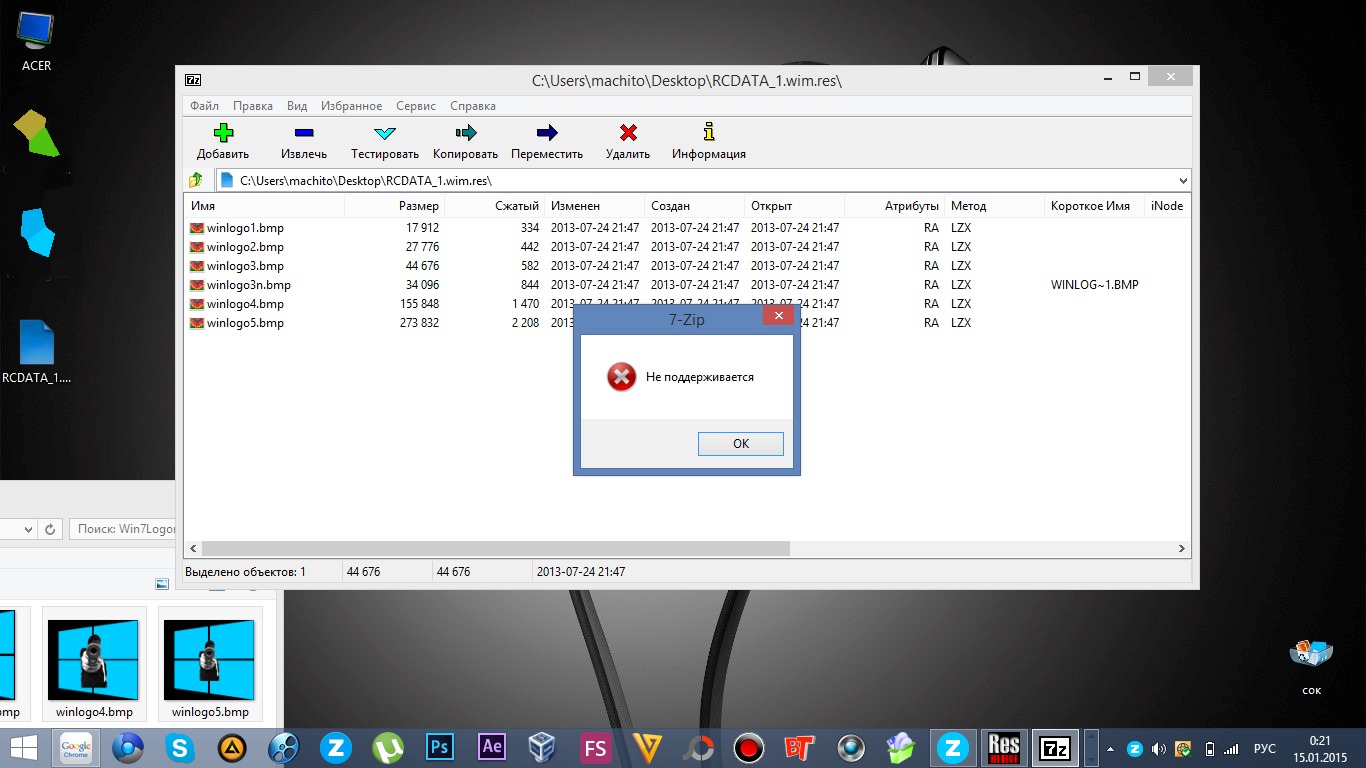Click the Переместить blue arrow icon
The width and height of the screenshot is (1366, 768).
547,132
